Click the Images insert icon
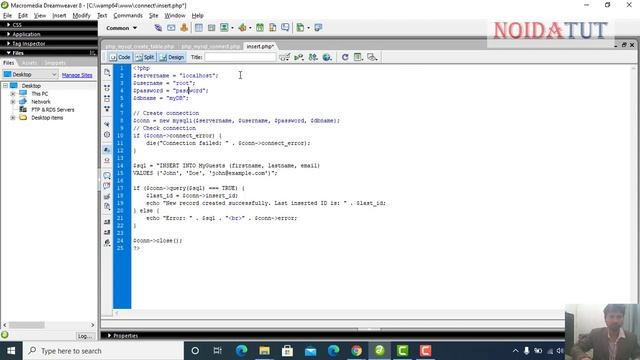The width and height of the screenshot is (640, 360). [x=224, y=28]
